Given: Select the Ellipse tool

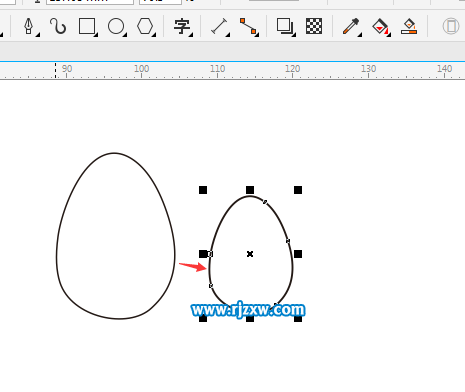Looking at the screenshot, I should tap(116, 26).
